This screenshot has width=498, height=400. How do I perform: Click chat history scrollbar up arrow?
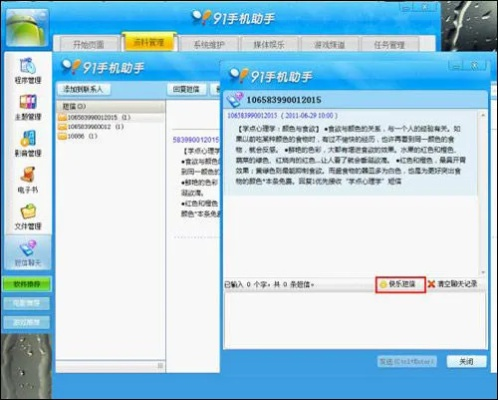pyautogui.click(x=483, y=115)
